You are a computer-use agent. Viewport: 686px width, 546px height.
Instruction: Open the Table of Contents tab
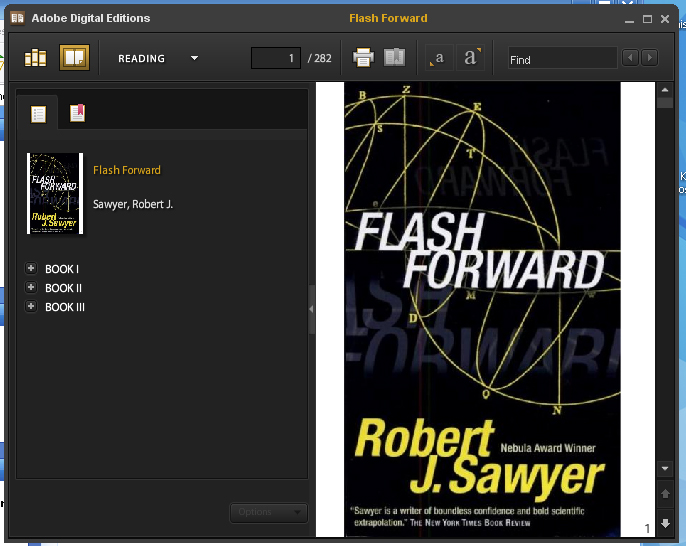pos(38,114)
